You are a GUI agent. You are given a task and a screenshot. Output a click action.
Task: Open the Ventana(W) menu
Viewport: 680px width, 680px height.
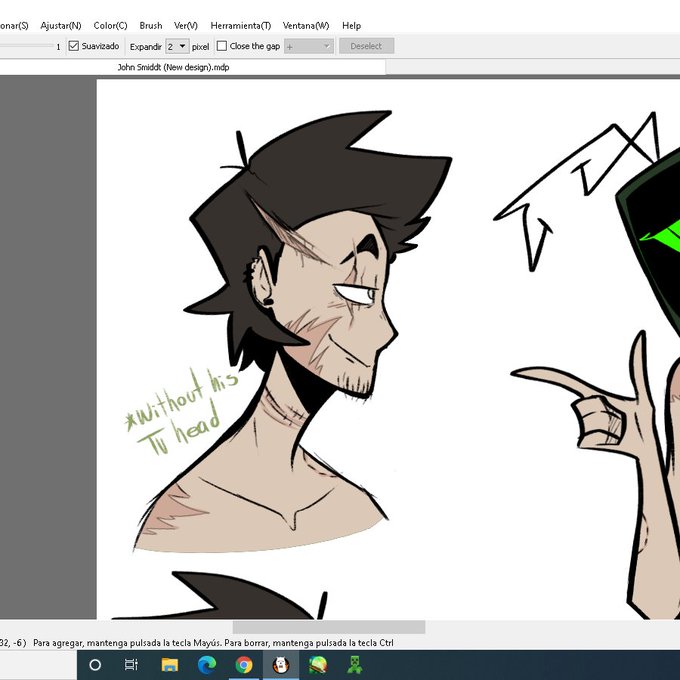[x=306, y=26]
